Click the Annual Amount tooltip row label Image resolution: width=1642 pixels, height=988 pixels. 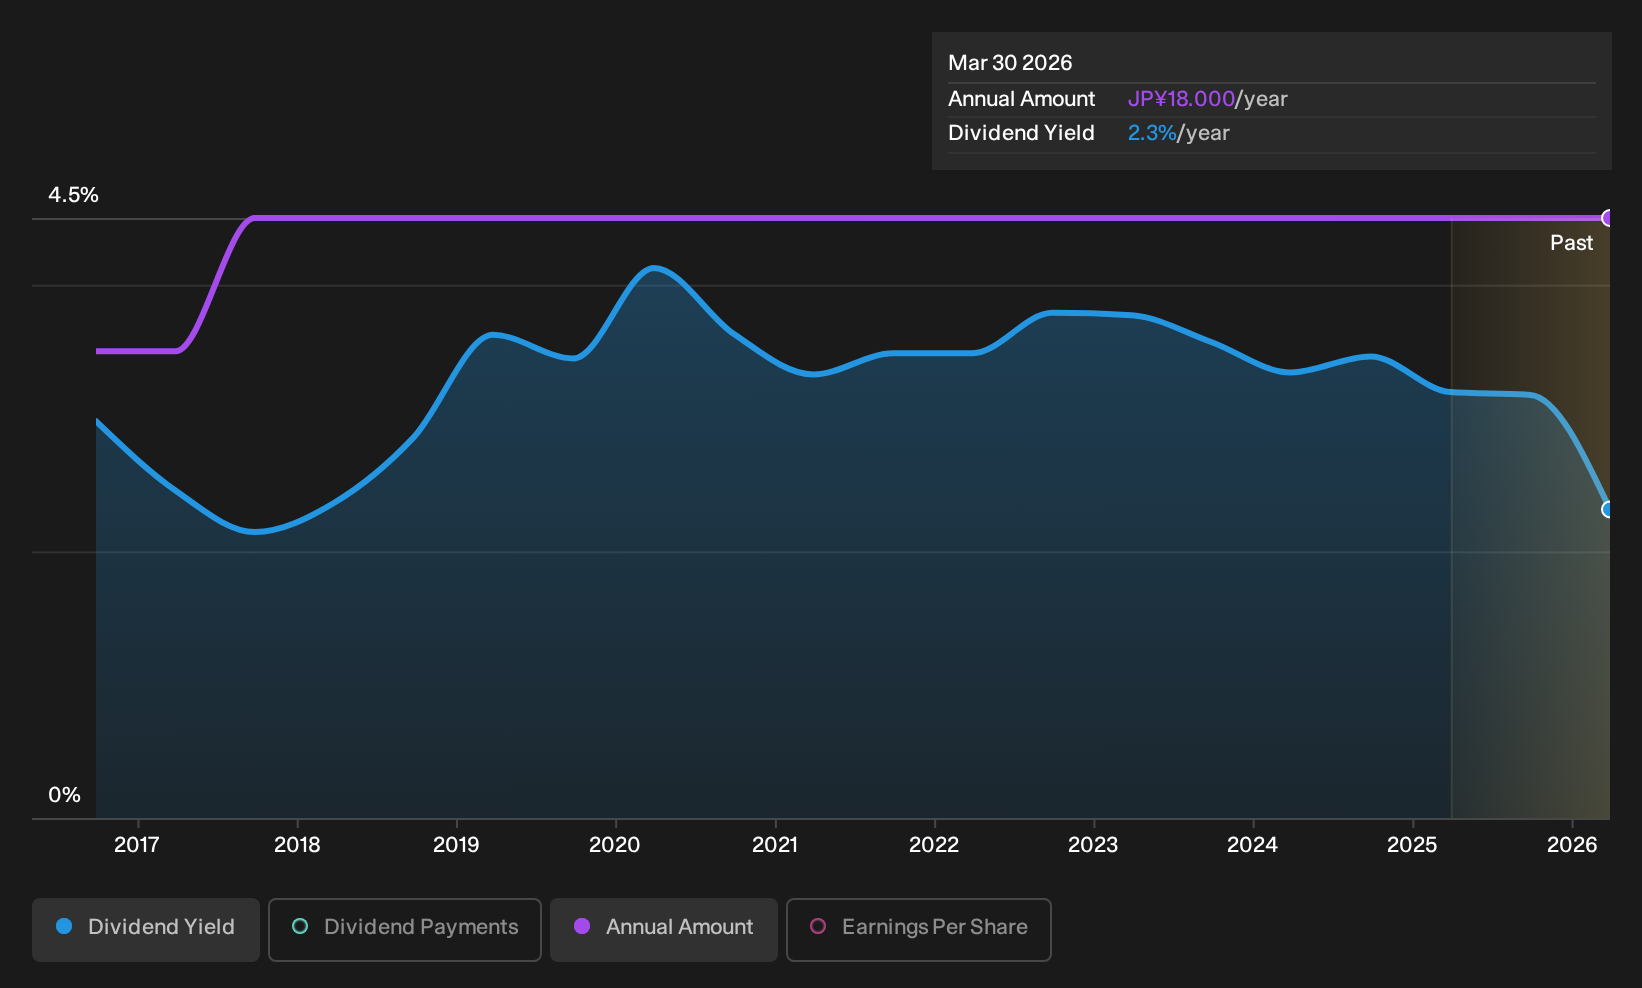[x=1021, y=99]
